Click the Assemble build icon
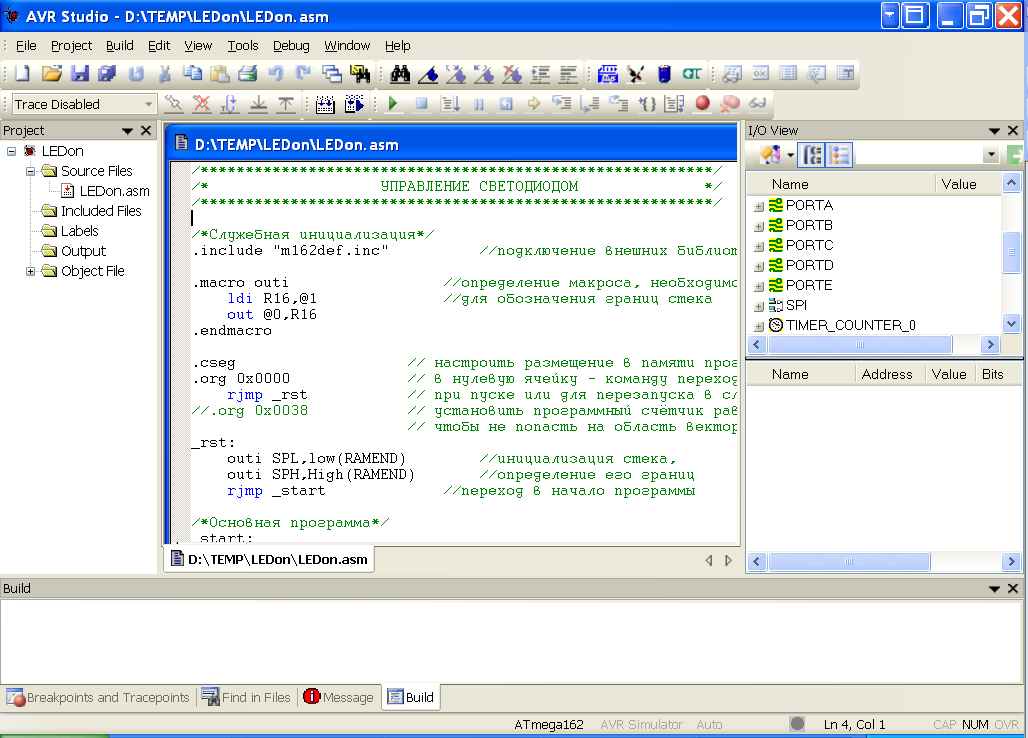 pos(325,104)
